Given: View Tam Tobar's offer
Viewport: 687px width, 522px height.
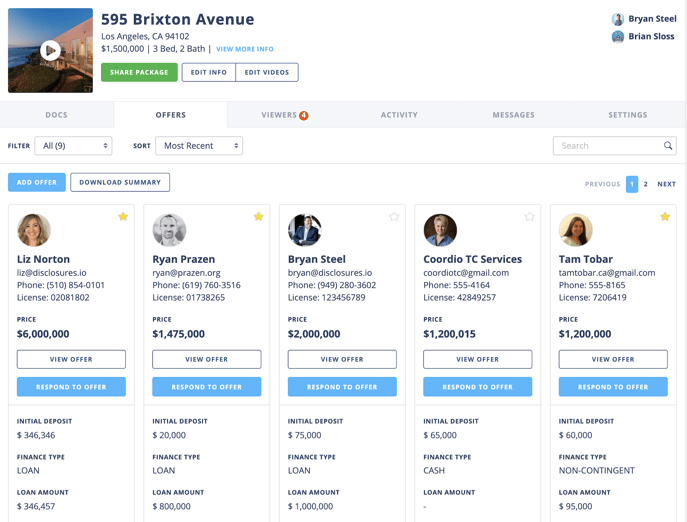Looking at the screenshot, I should (x=613, y=359).
